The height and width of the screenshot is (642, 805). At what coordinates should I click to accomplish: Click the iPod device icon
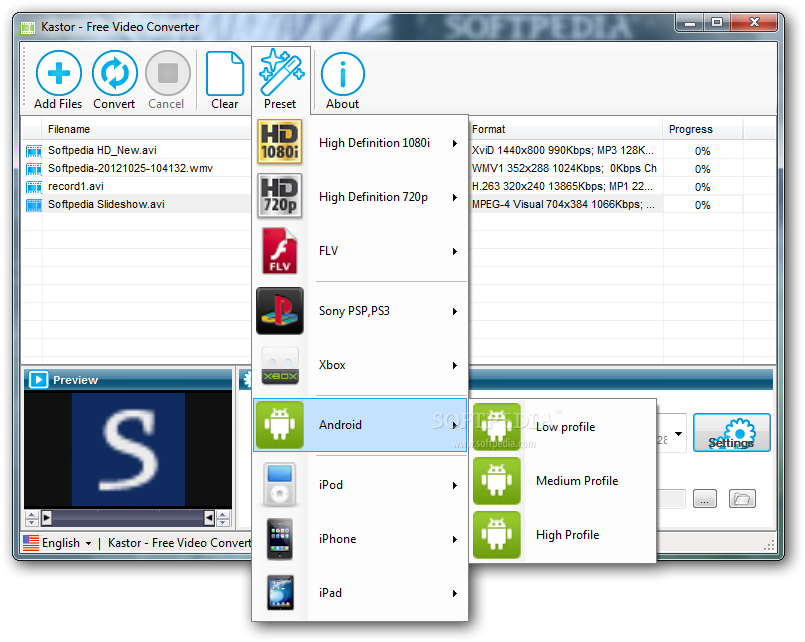pyautogui.click(x=280, y=485)
